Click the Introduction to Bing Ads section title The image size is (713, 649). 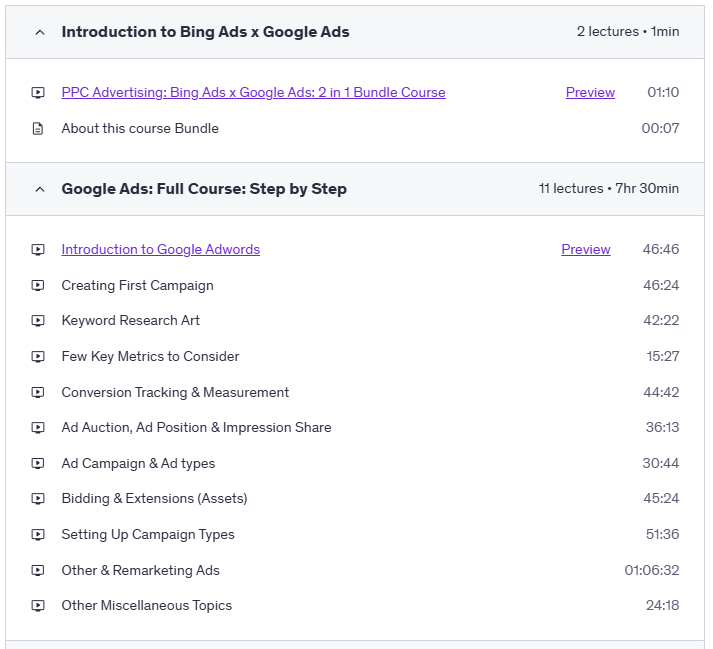(205, 32)
